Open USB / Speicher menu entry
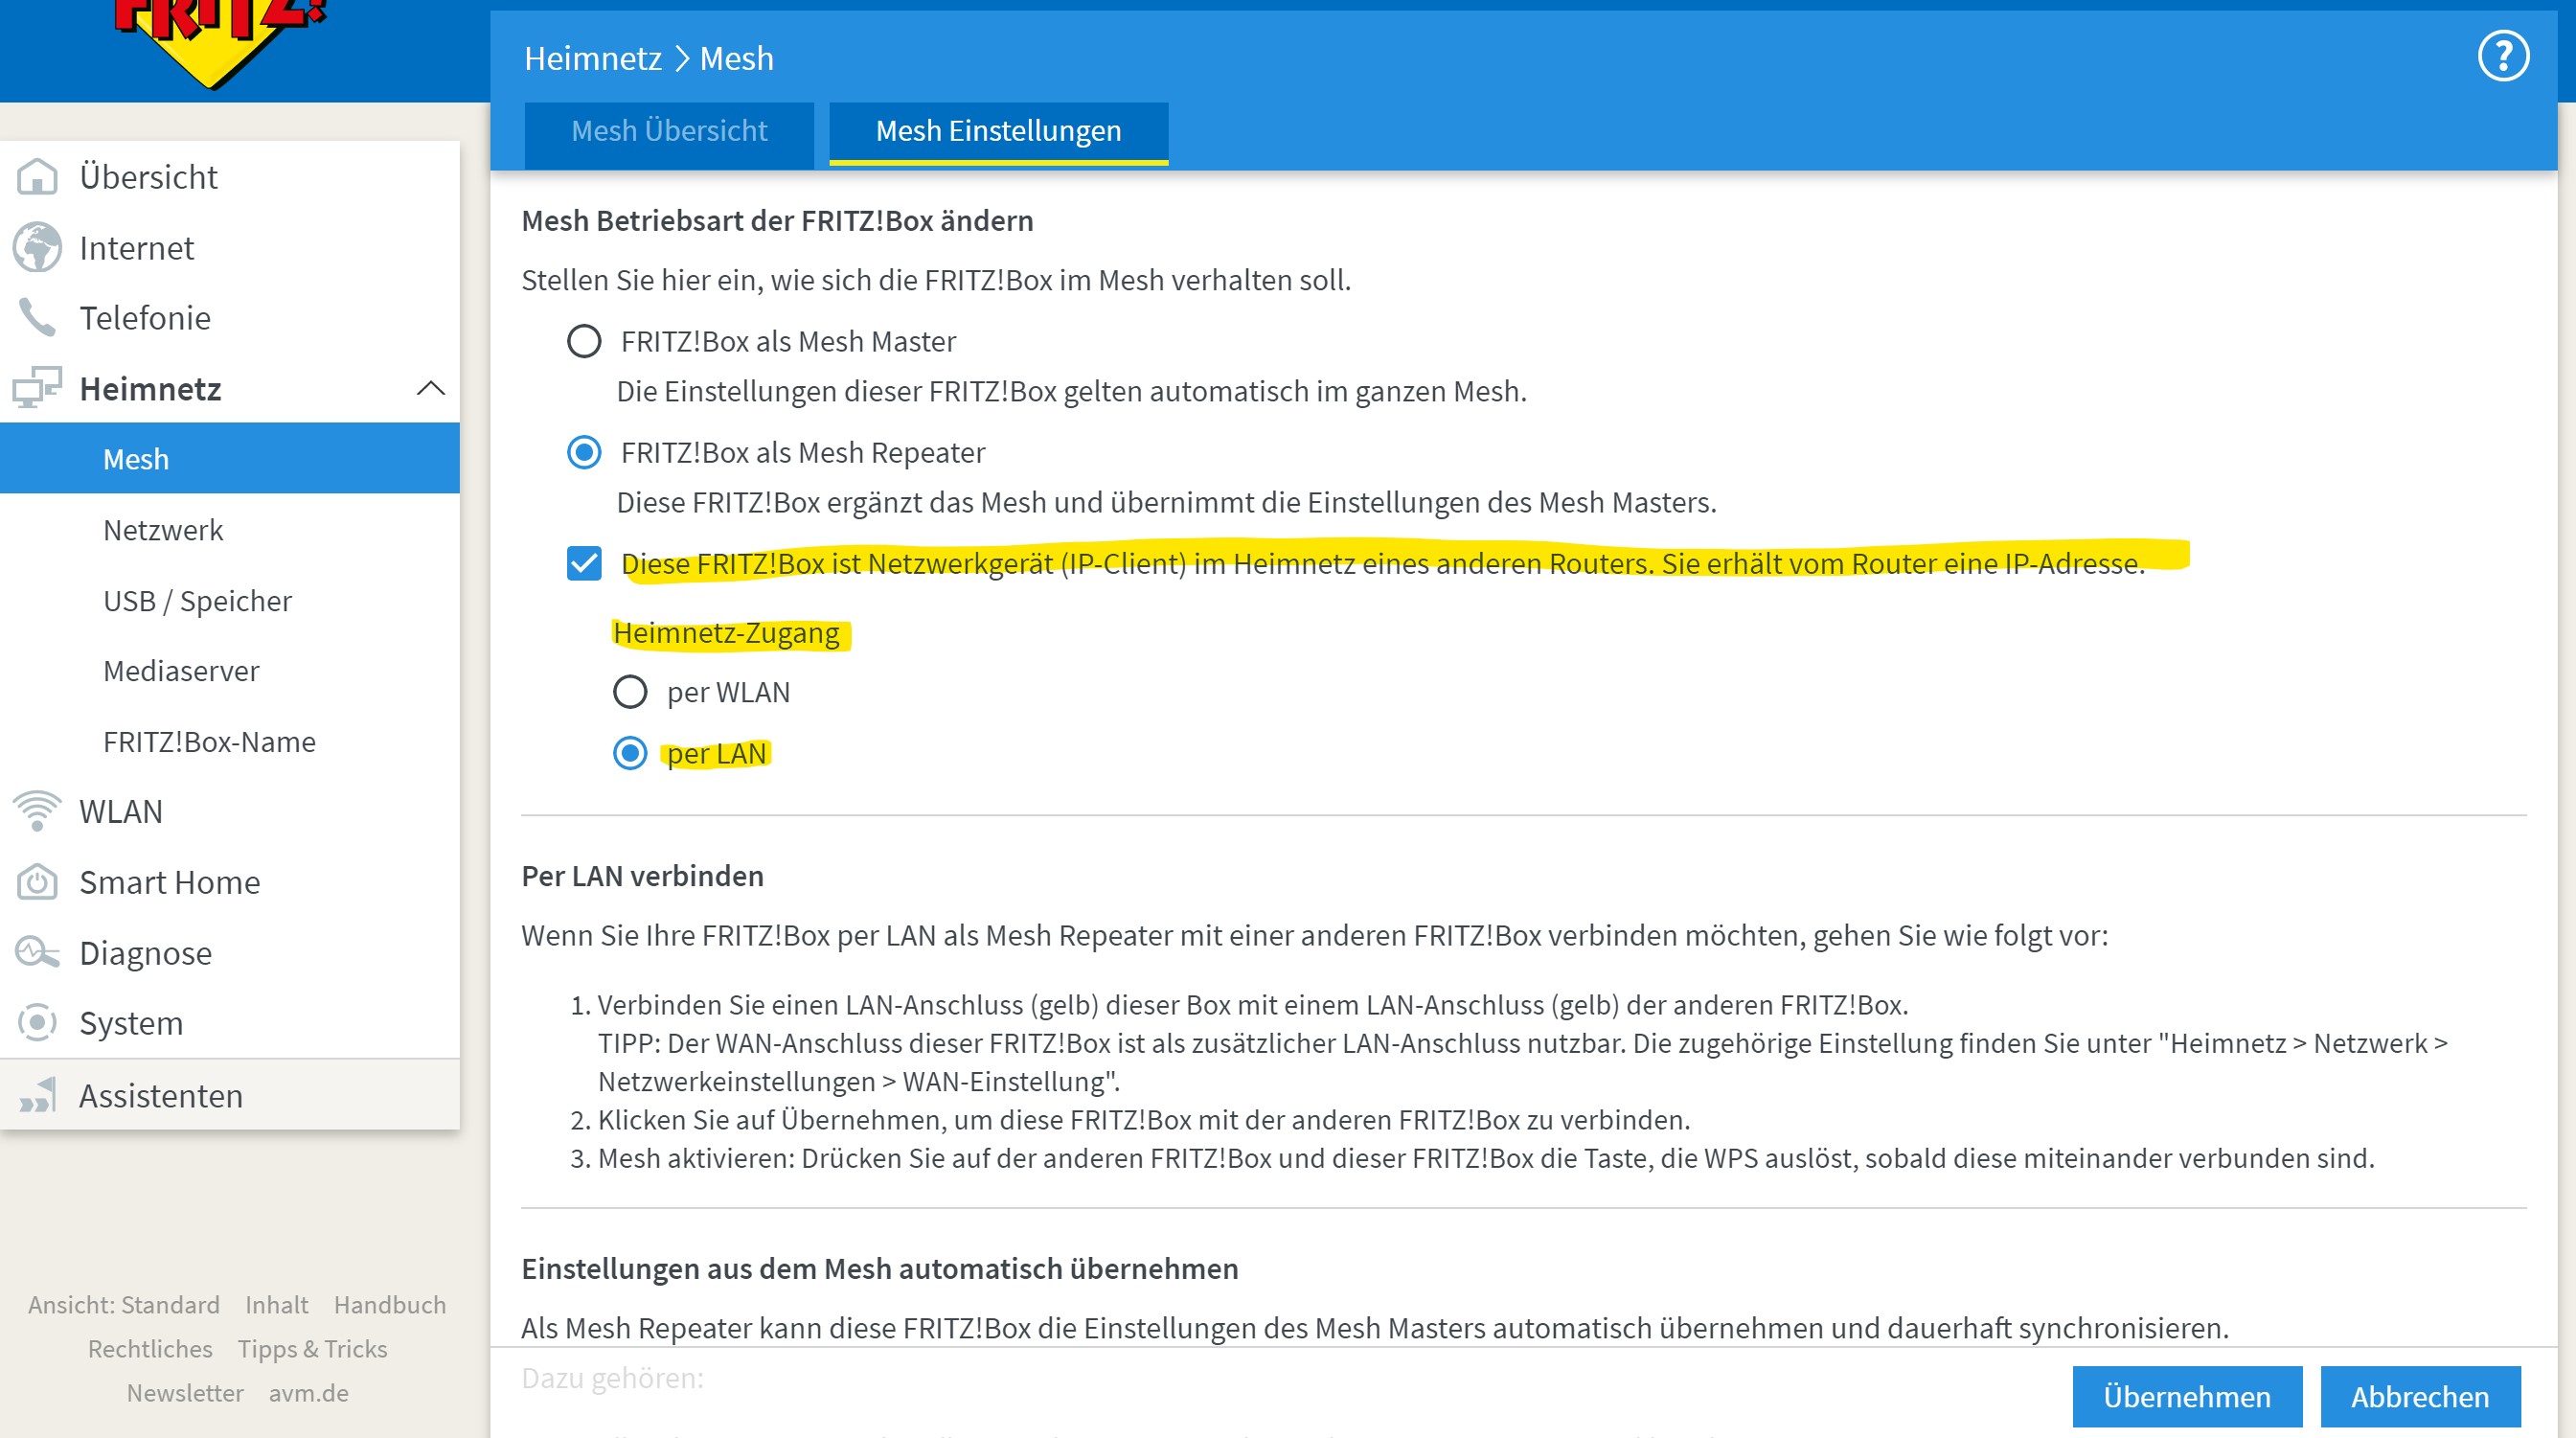 pyautogui.click(x=197, y=601)
